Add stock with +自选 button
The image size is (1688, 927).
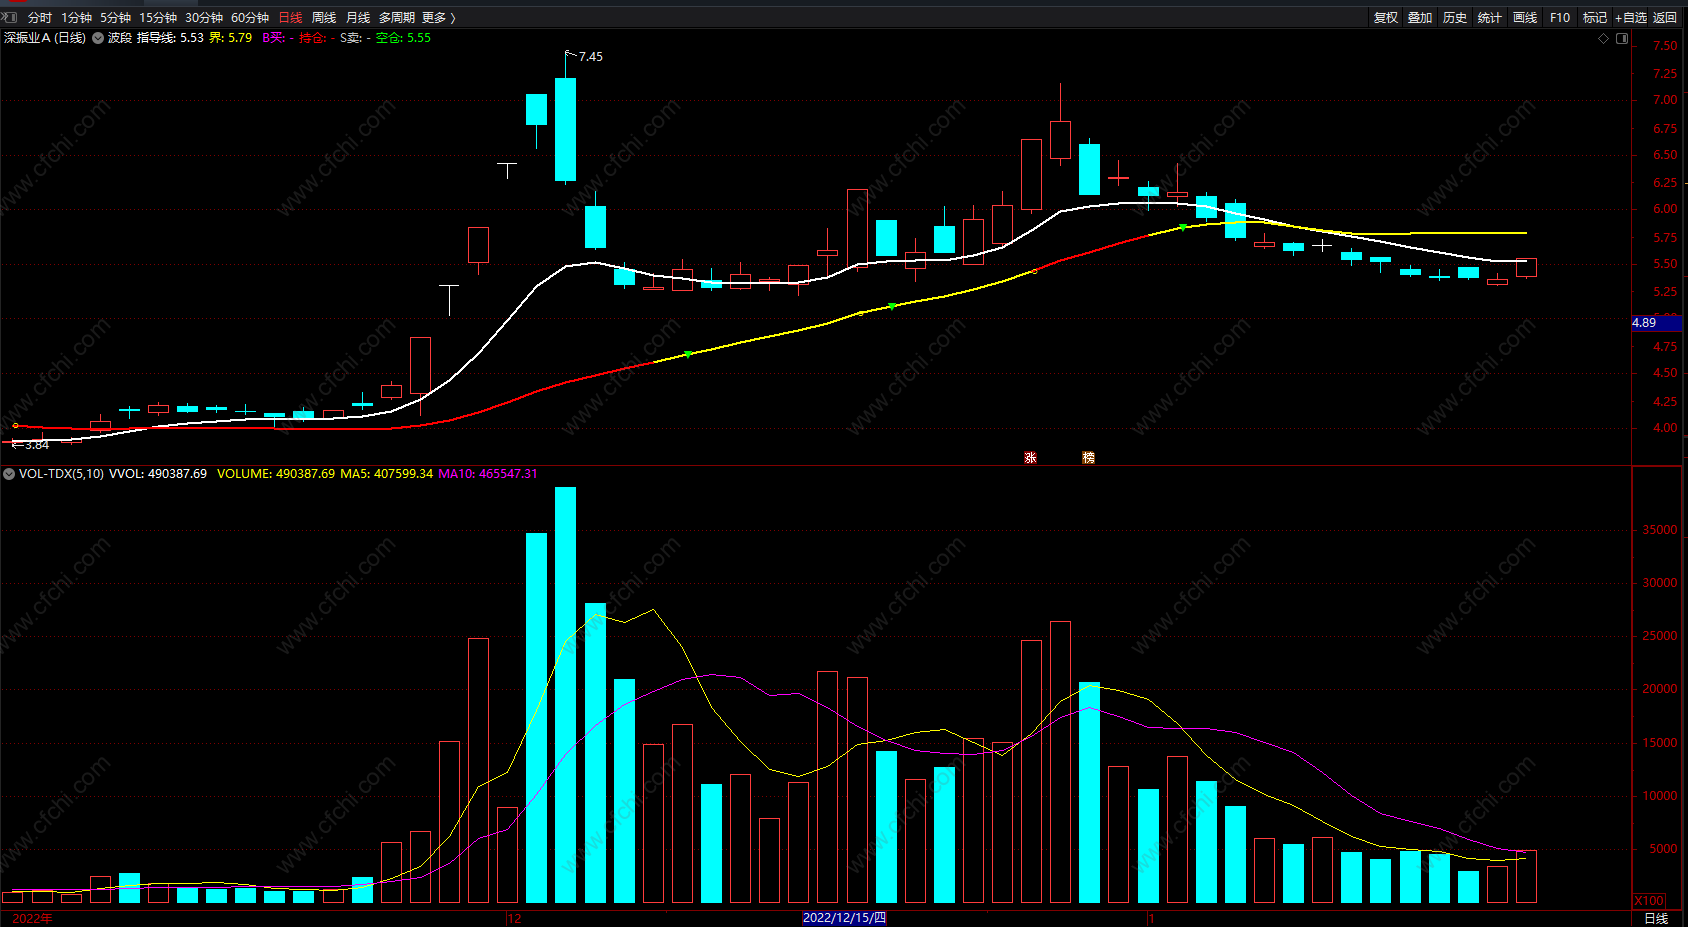(x=1630, y=18)
